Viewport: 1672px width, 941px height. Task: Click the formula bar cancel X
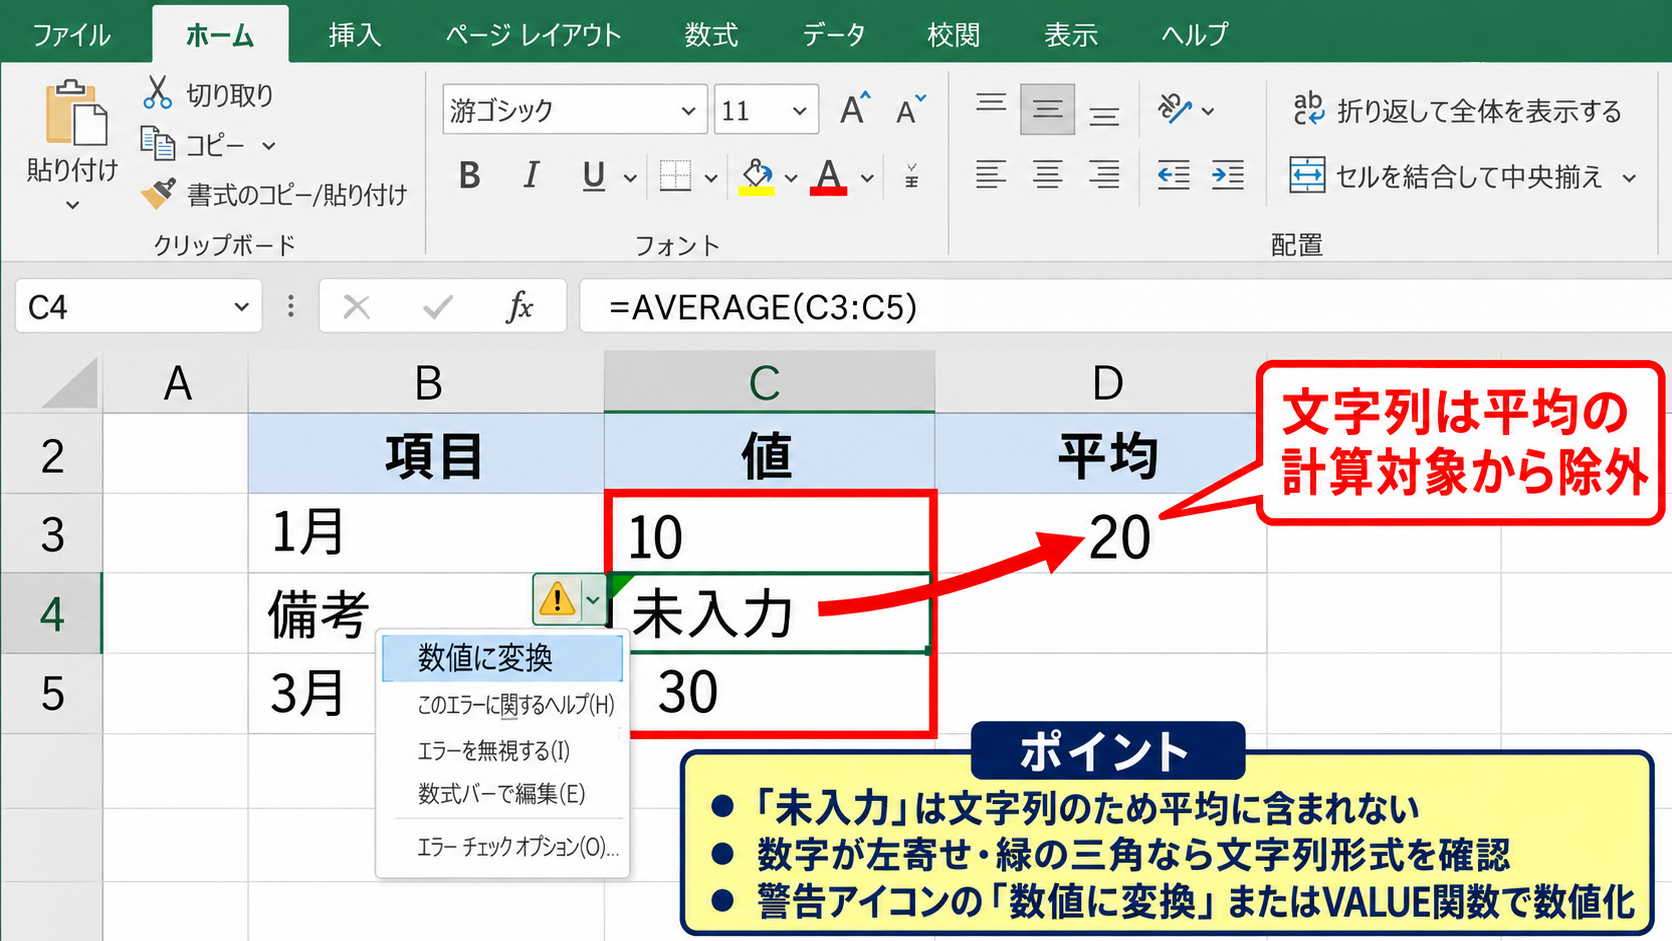(x=356, y=306)
